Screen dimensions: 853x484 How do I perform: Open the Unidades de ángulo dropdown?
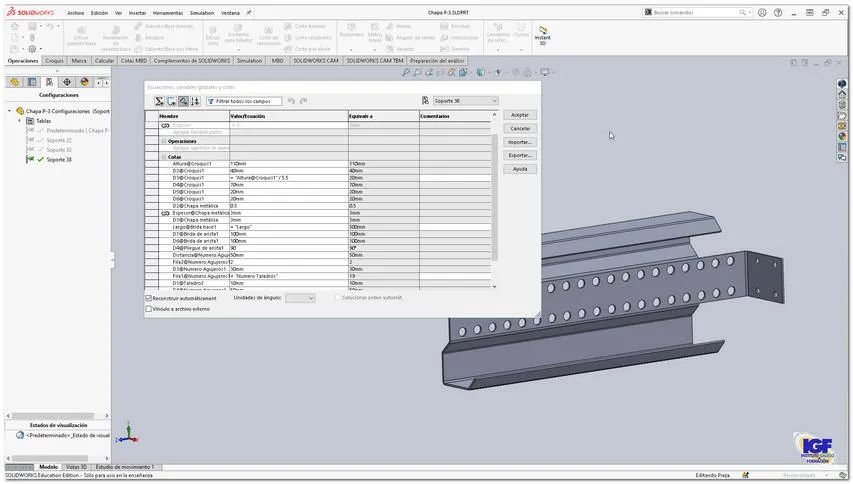[300, 298]
